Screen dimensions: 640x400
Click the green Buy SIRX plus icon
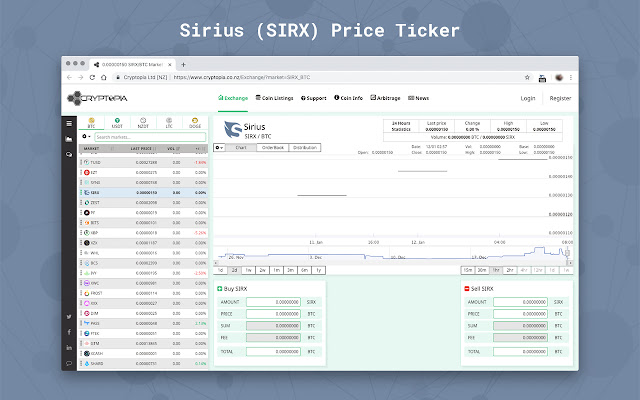coord(220,289)
